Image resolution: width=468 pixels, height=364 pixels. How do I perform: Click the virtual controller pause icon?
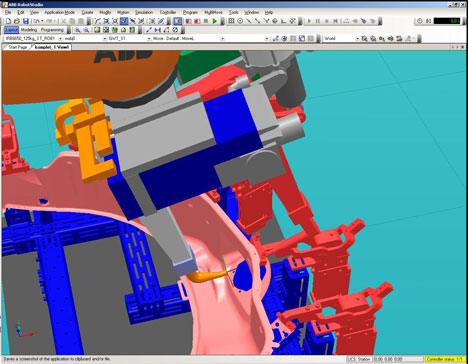point(318,21)
